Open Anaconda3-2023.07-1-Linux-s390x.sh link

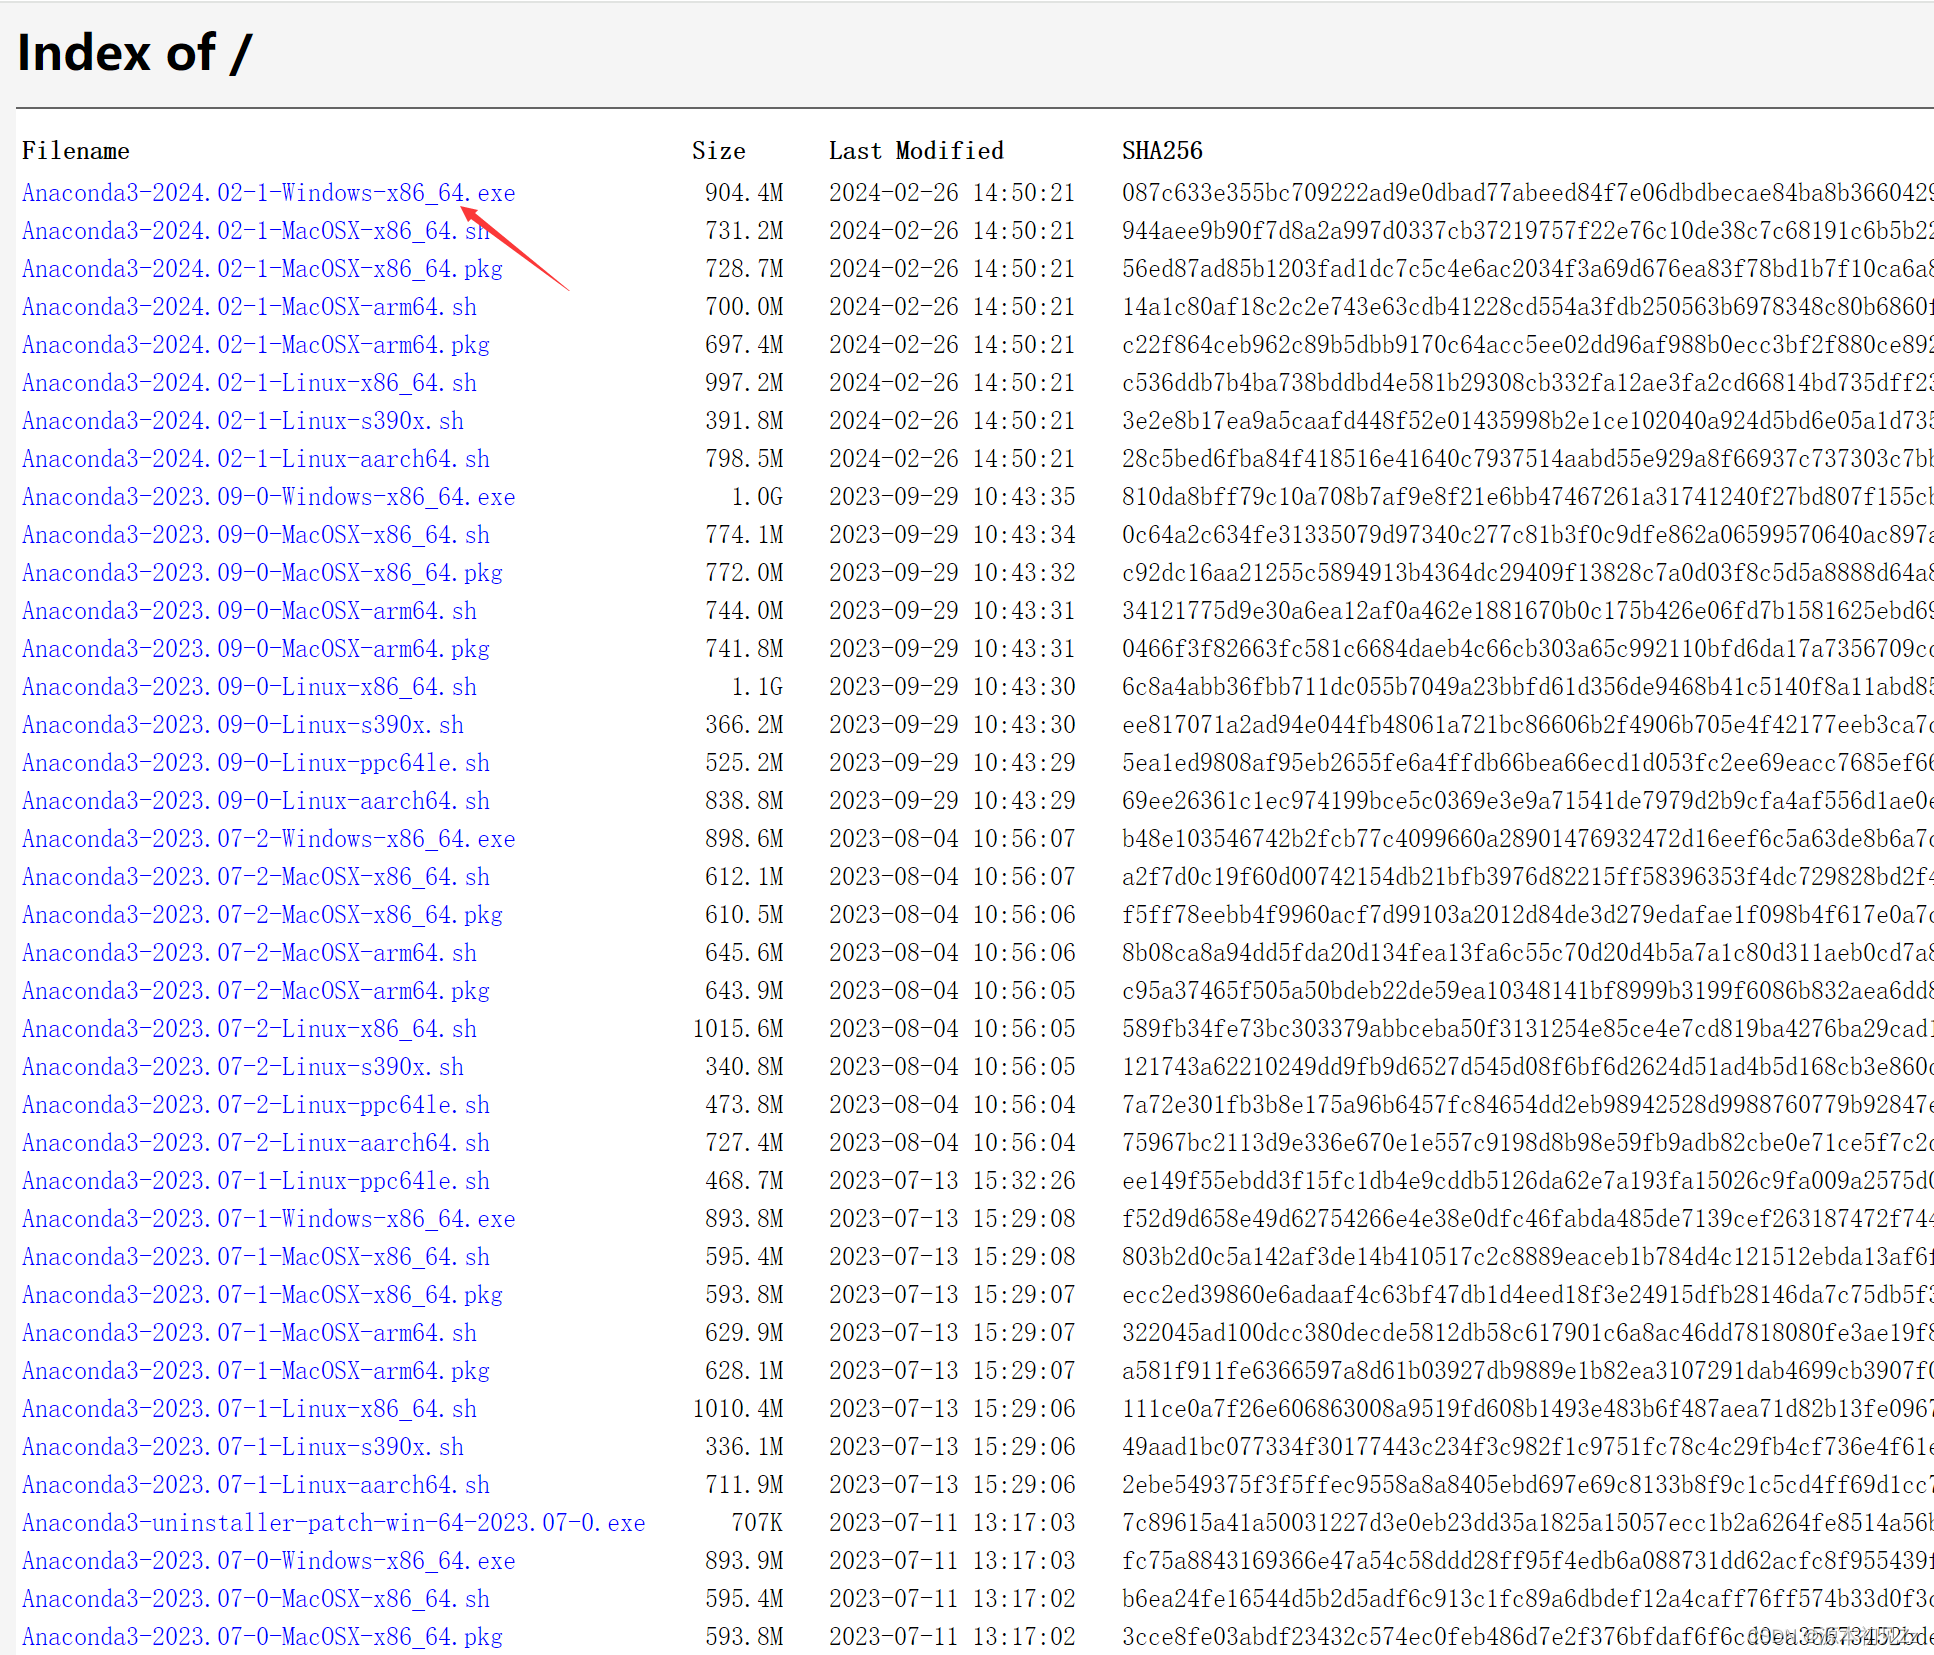pyautogui.click(x=243, y=1447)
